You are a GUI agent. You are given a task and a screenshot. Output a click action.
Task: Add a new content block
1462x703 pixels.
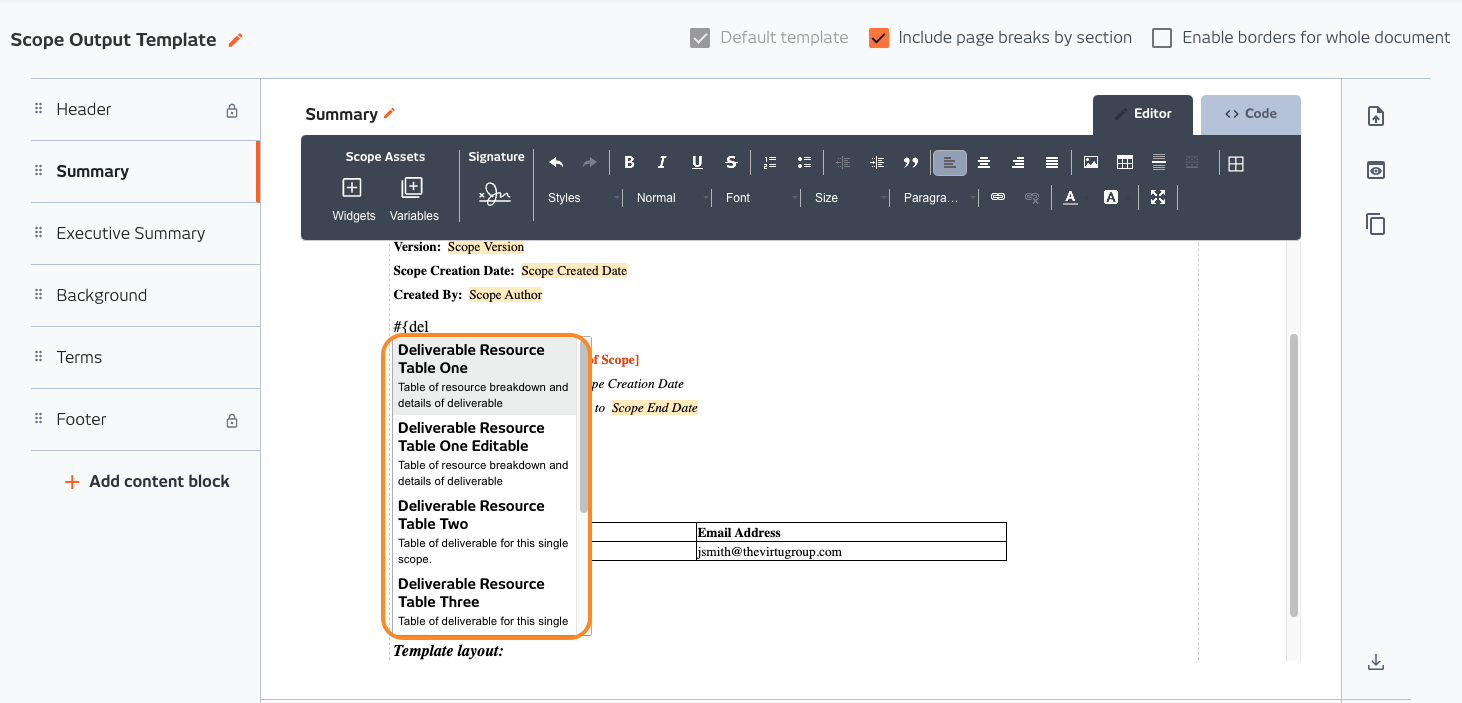tap(147, 482)
